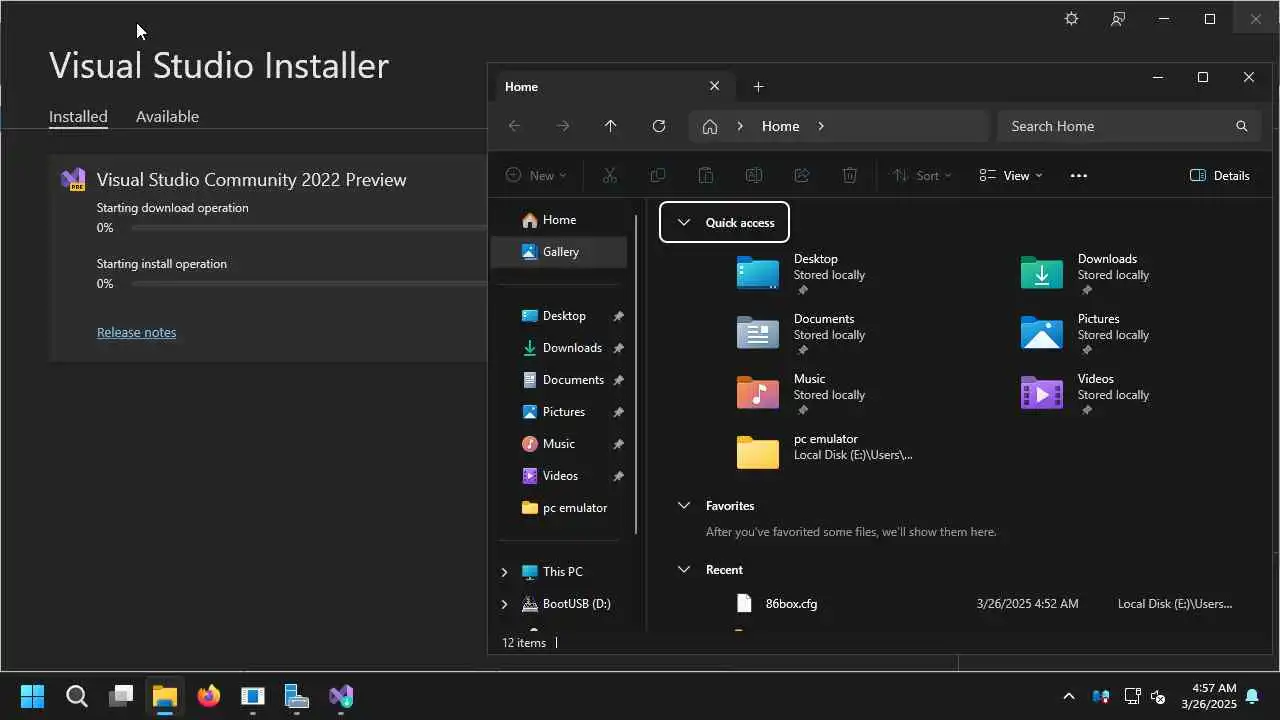Show hidden tray icons
1280x720 pixels.
1068,696
